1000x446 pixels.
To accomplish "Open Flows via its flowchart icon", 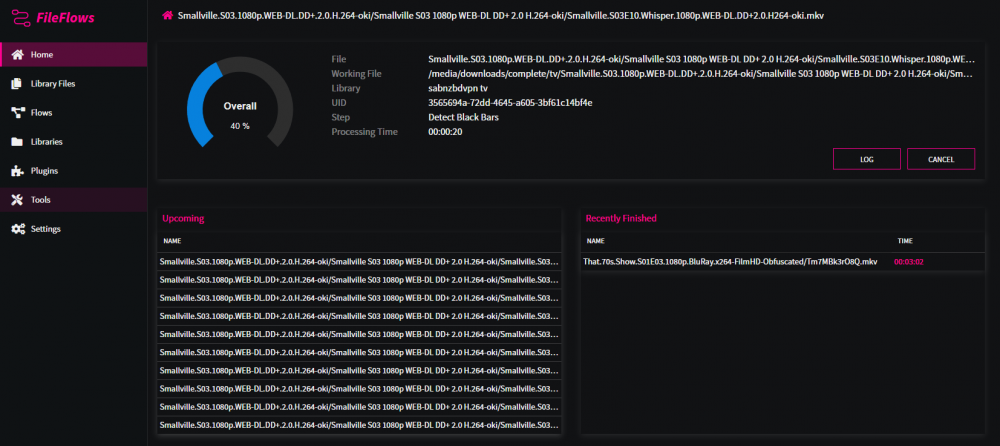I will point(18,112).
